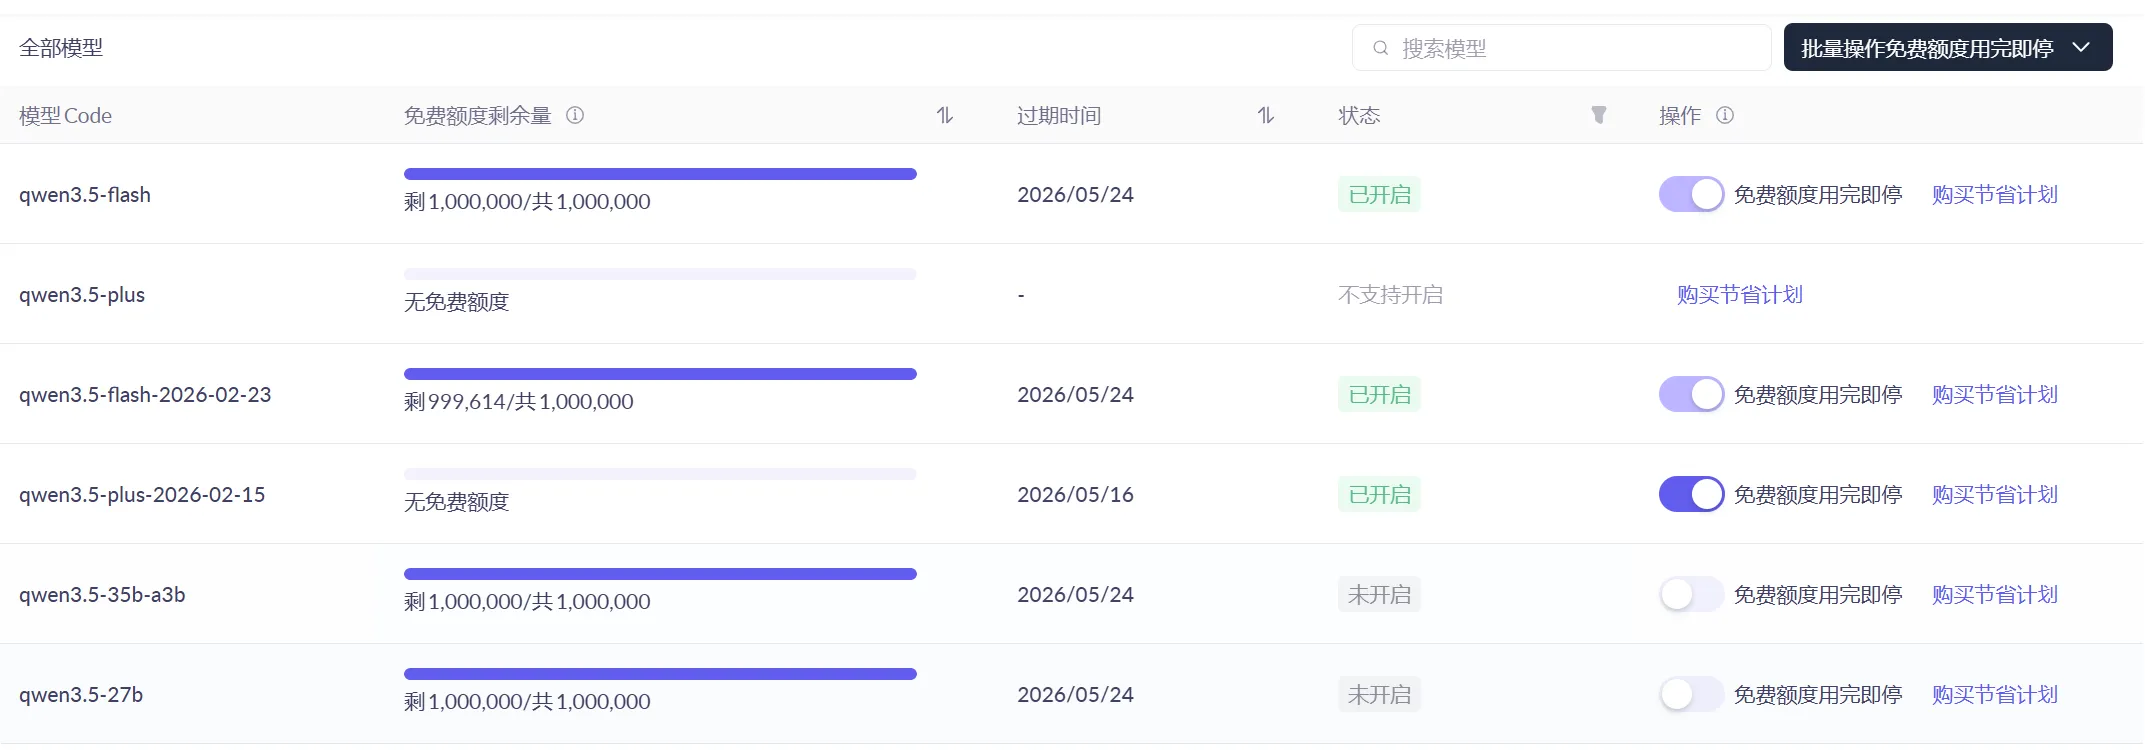Click 状态 column header label
Screen dimensions: 2145x750
[1359, 115]
